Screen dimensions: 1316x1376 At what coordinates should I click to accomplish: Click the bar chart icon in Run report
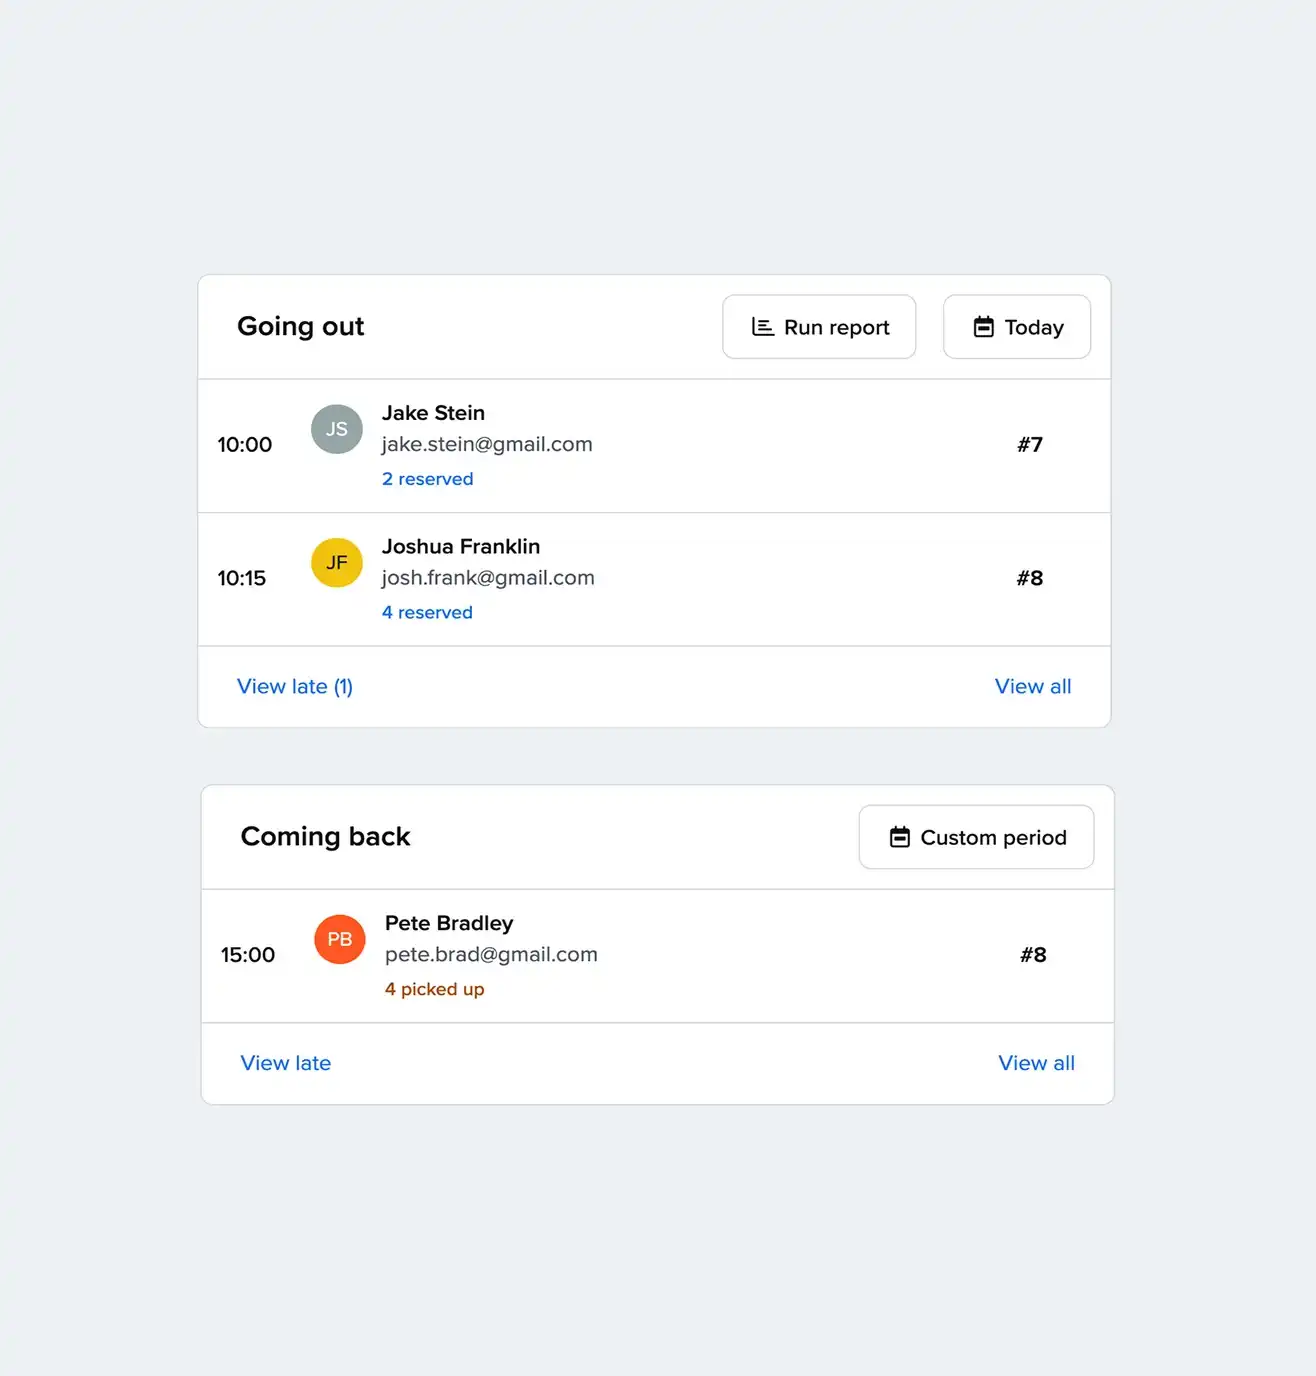pyautogui.click(x=763, y=327)
